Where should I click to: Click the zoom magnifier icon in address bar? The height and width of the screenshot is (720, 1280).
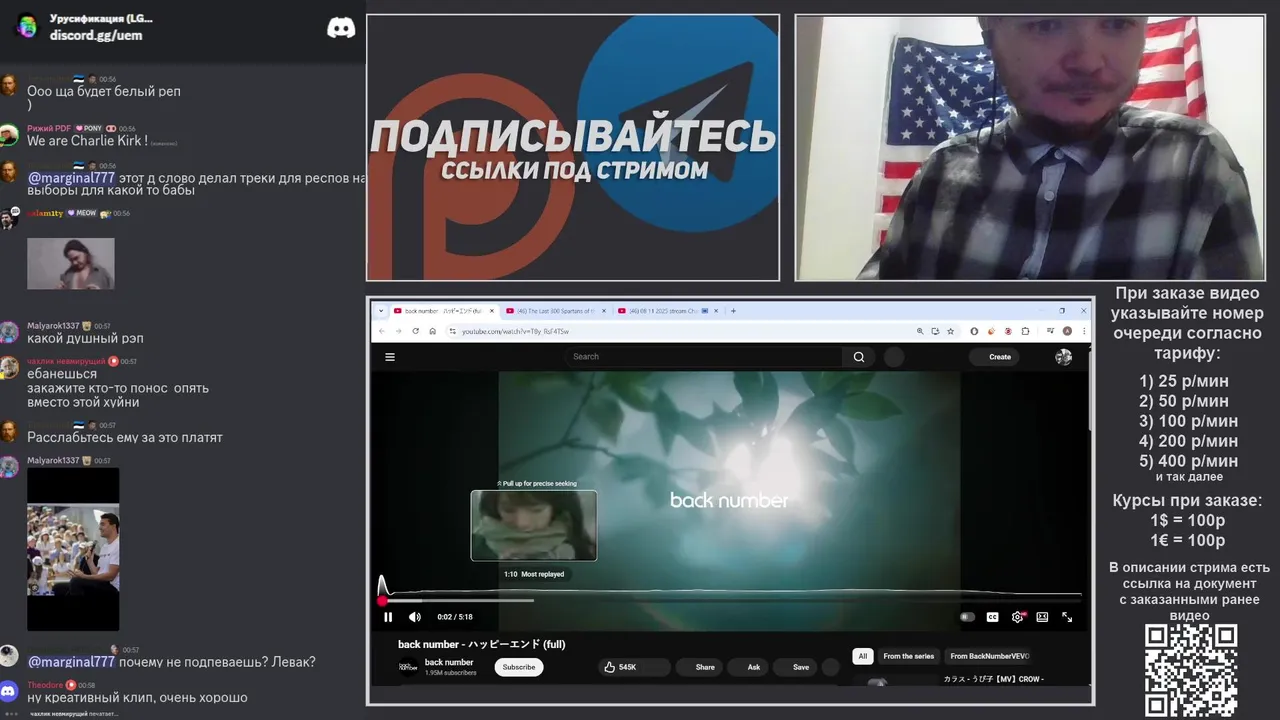[920, 331]
